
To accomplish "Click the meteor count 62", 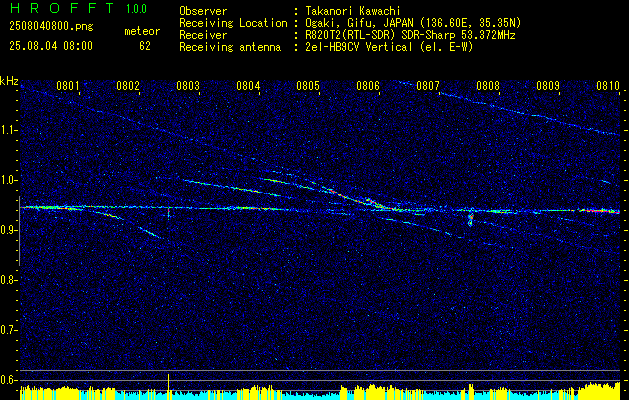I will tap(145, 46).
